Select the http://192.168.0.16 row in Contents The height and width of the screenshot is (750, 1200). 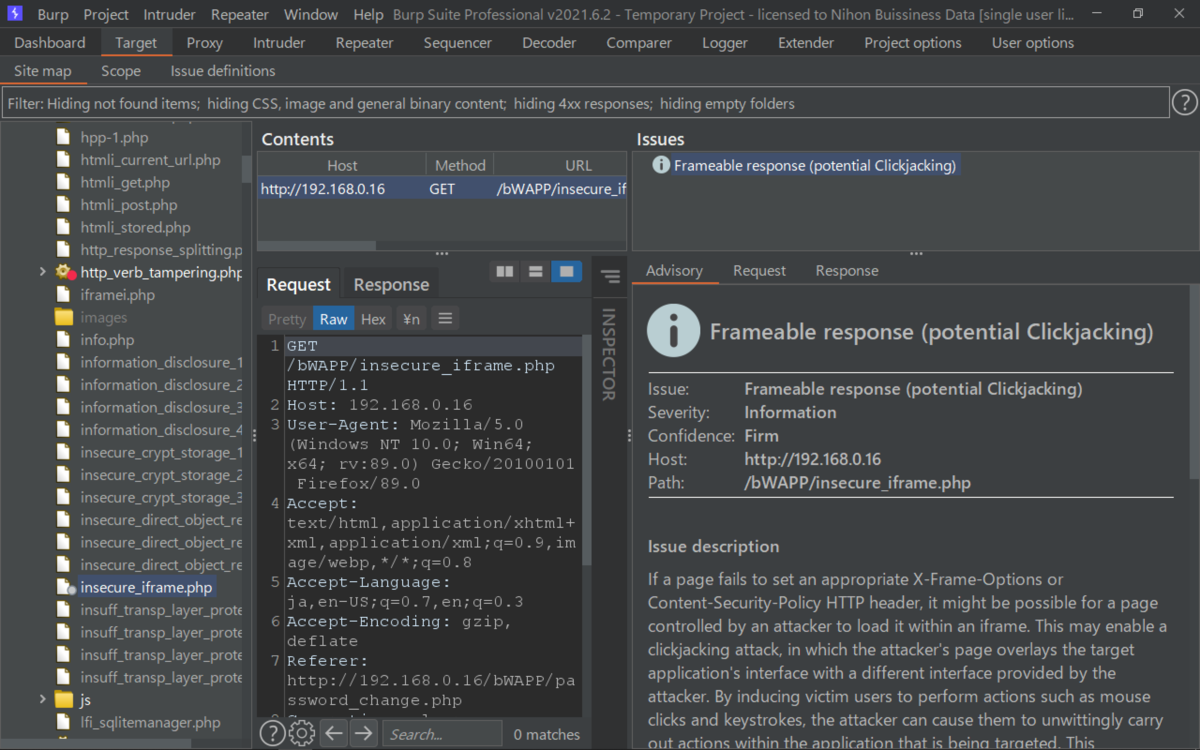[442, 188]
